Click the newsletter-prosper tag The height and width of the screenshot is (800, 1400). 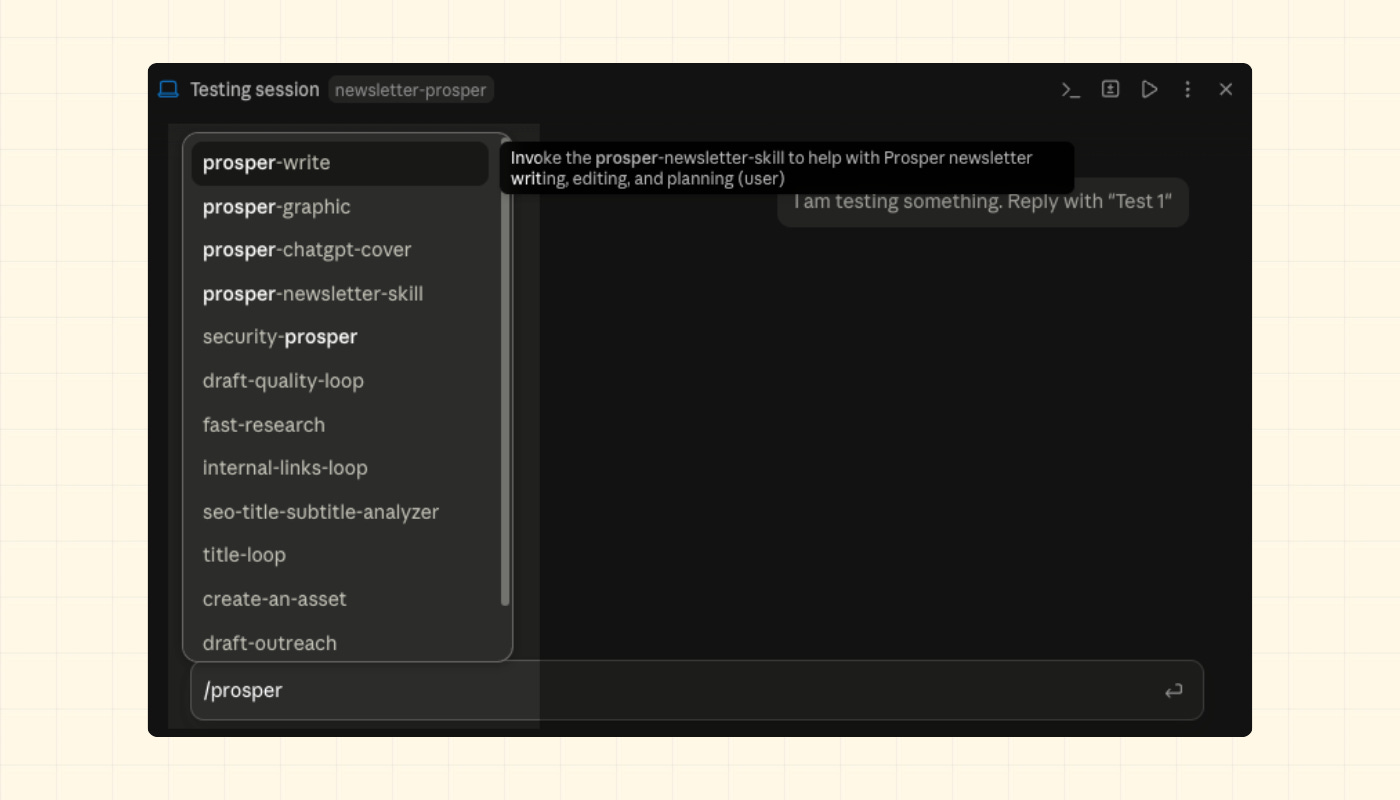411,90
